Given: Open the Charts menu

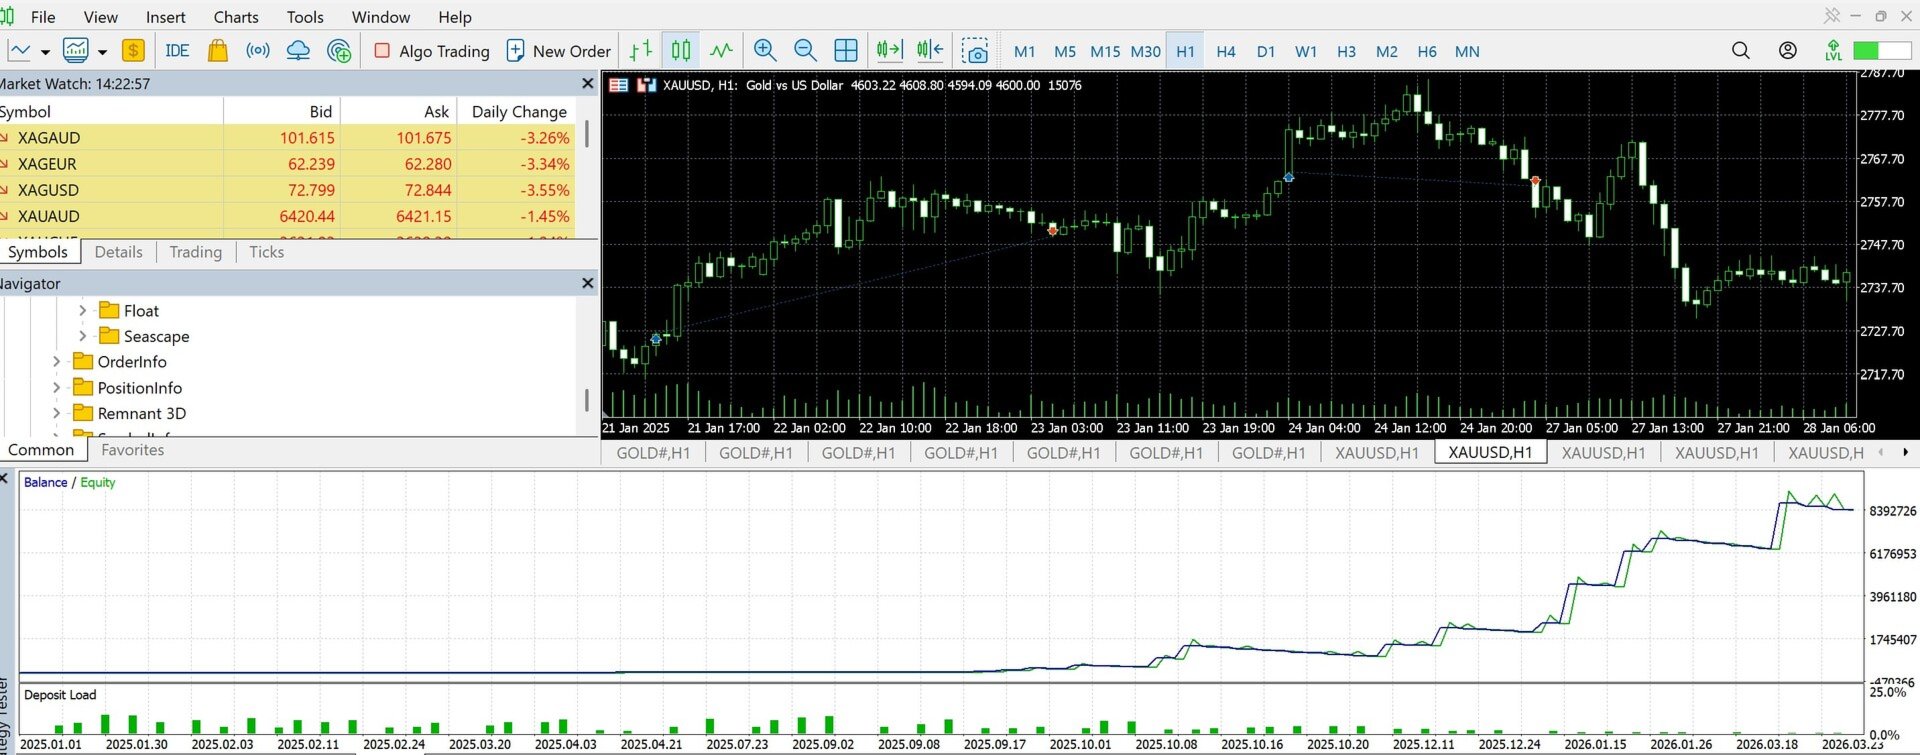Looking at the screenshot, I should click(236, 17).
